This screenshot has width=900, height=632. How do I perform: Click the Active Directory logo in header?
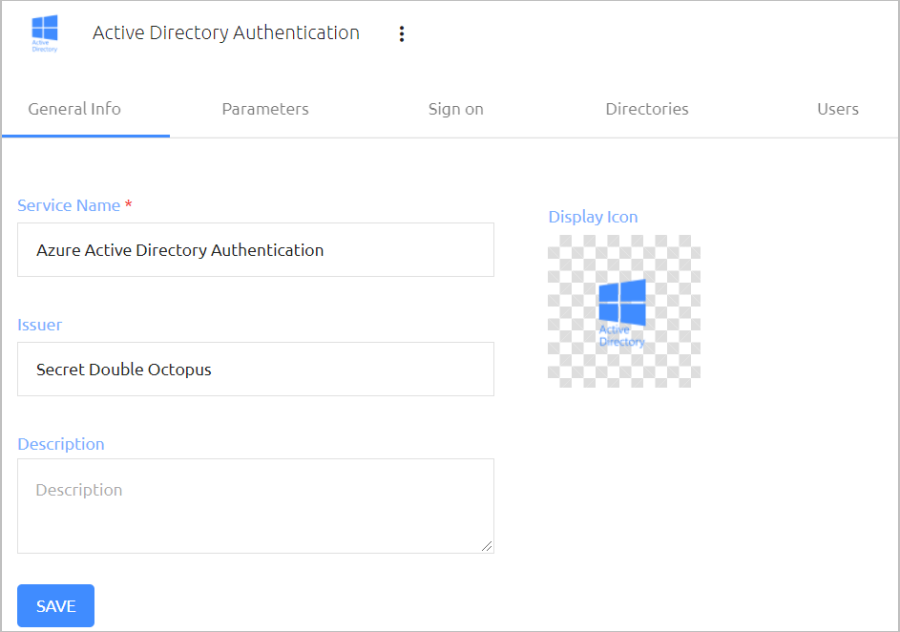coord(45,33)
